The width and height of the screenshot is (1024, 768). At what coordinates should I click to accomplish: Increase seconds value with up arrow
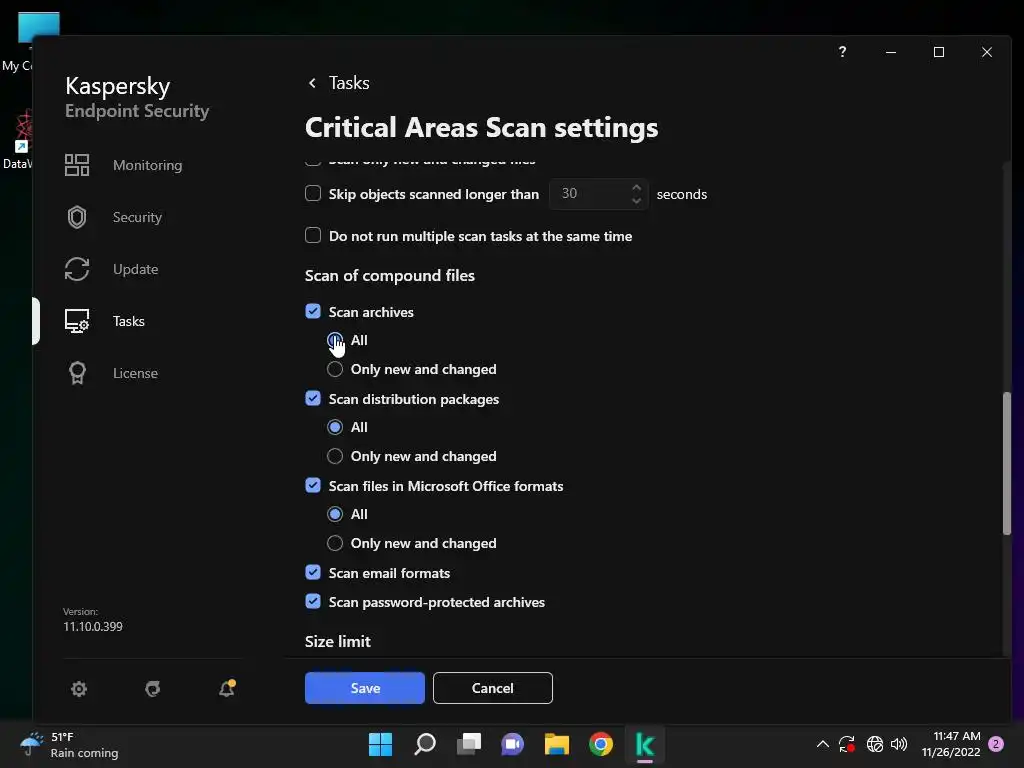coord(636,187)
